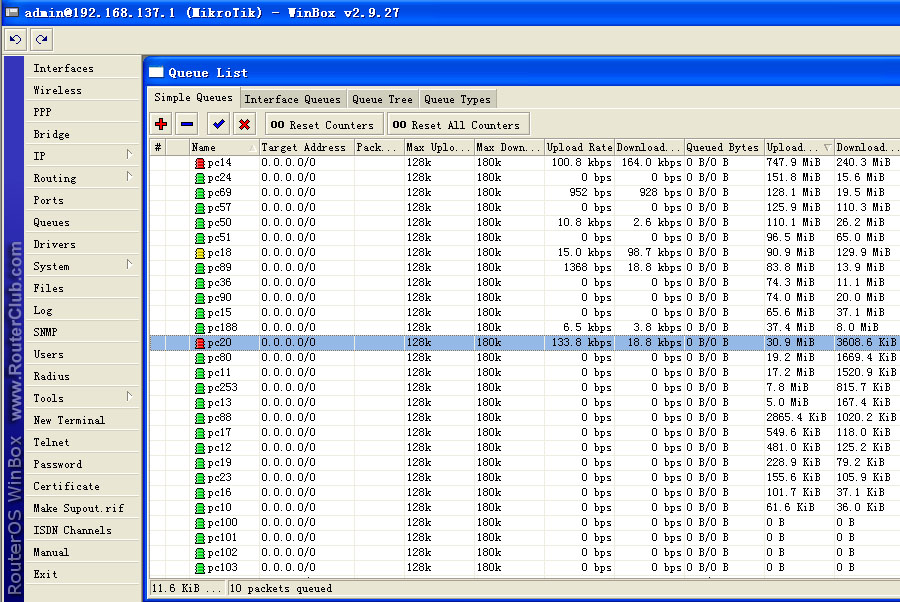Open the Interface Queues tab

292,99
